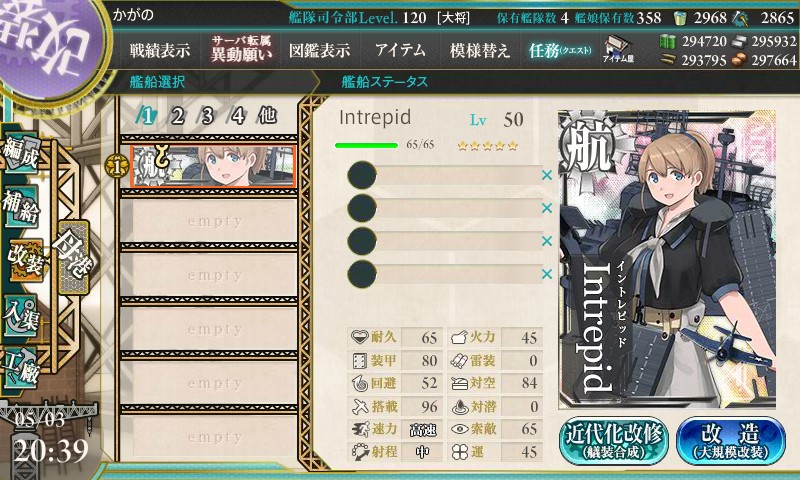Return to 母港 home port button

point(74,257)
